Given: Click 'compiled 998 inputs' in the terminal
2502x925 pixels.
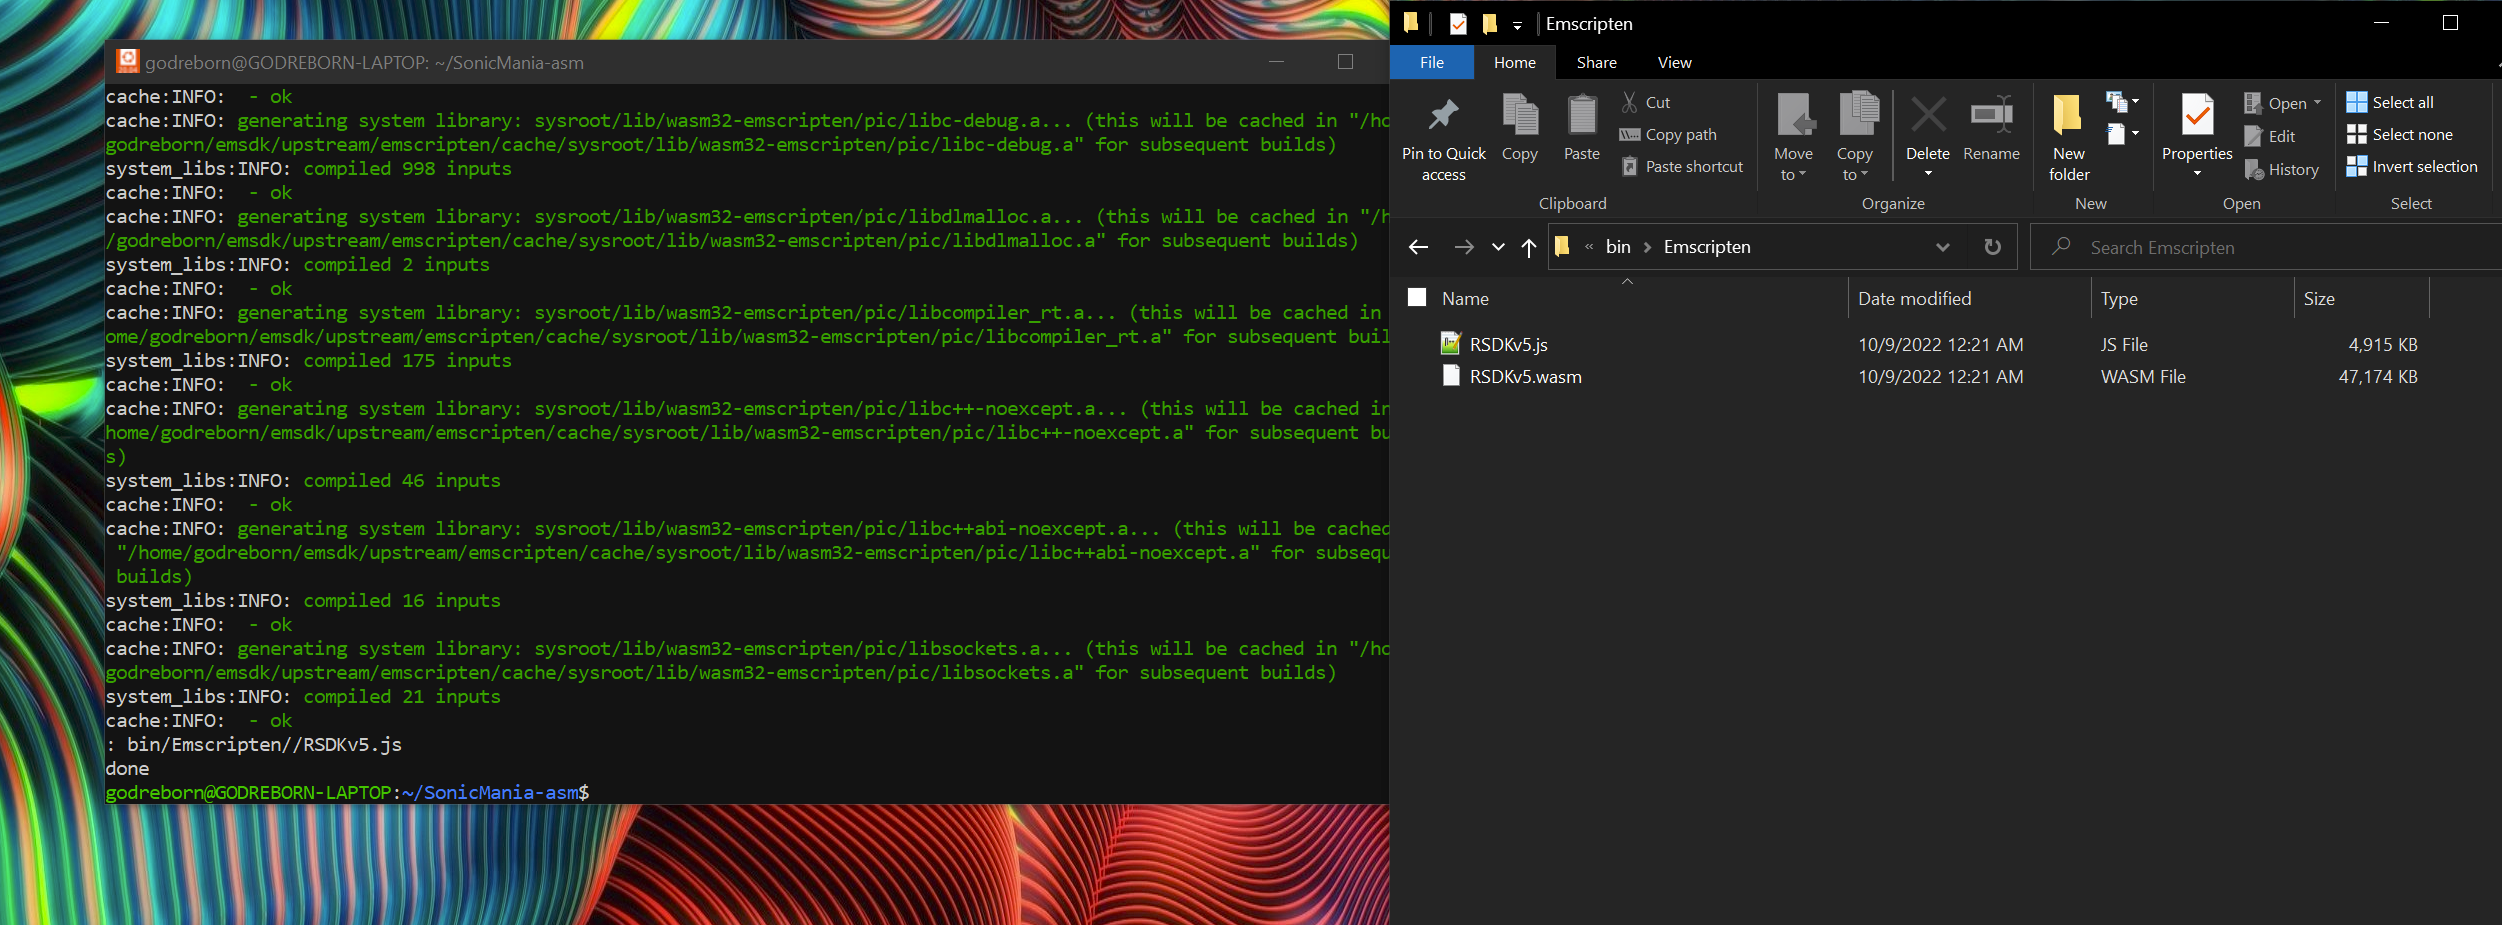Looking at the screenshot, I should click(407, 168).
